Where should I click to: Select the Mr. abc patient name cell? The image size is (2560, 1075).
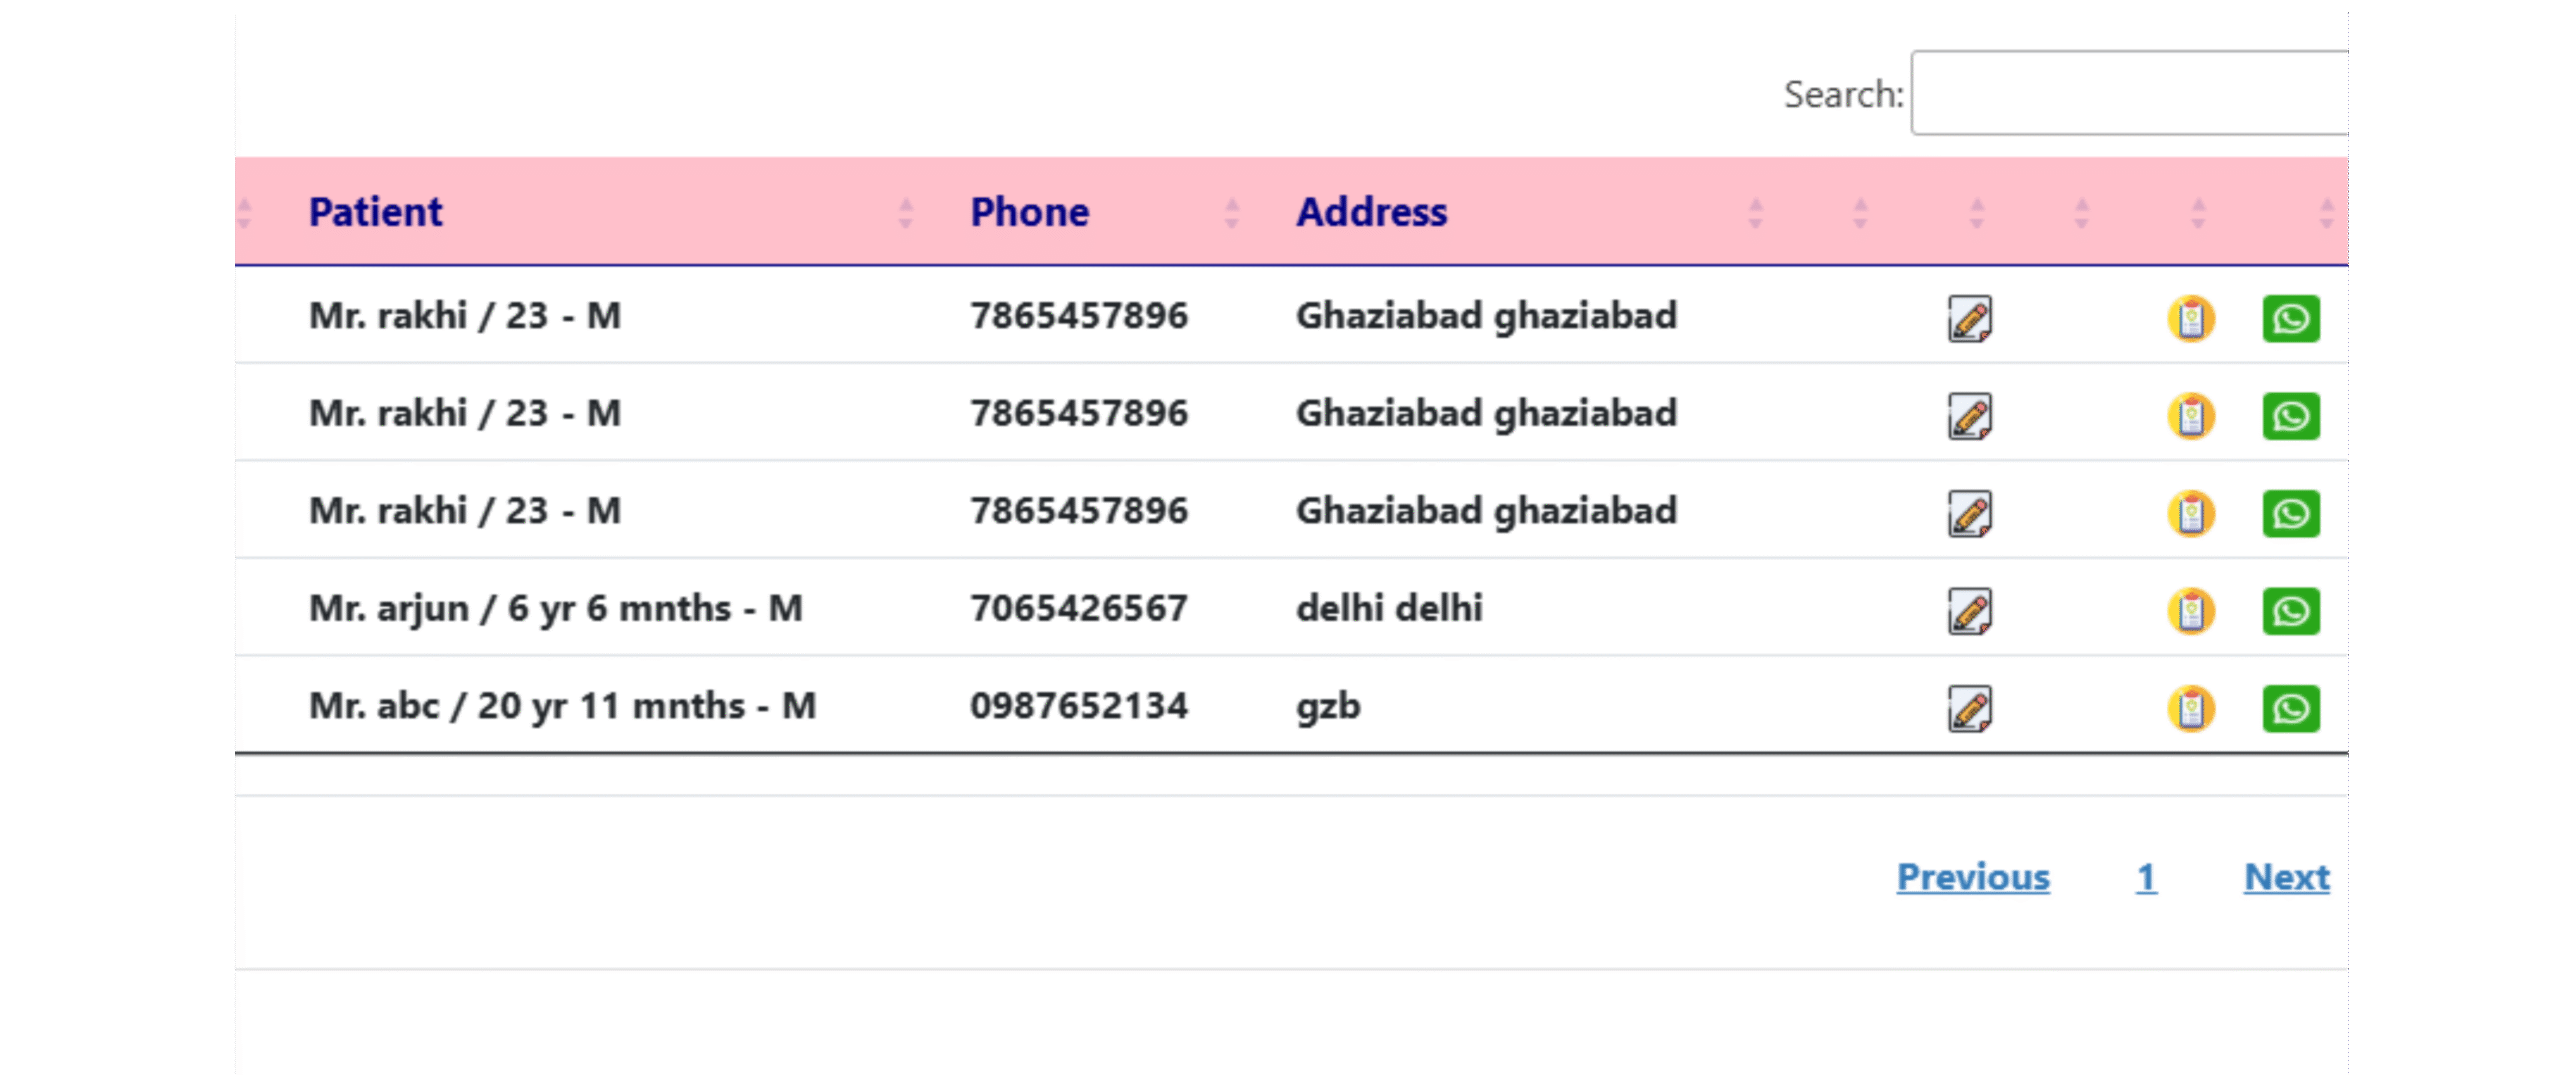(x=562, y=706)
